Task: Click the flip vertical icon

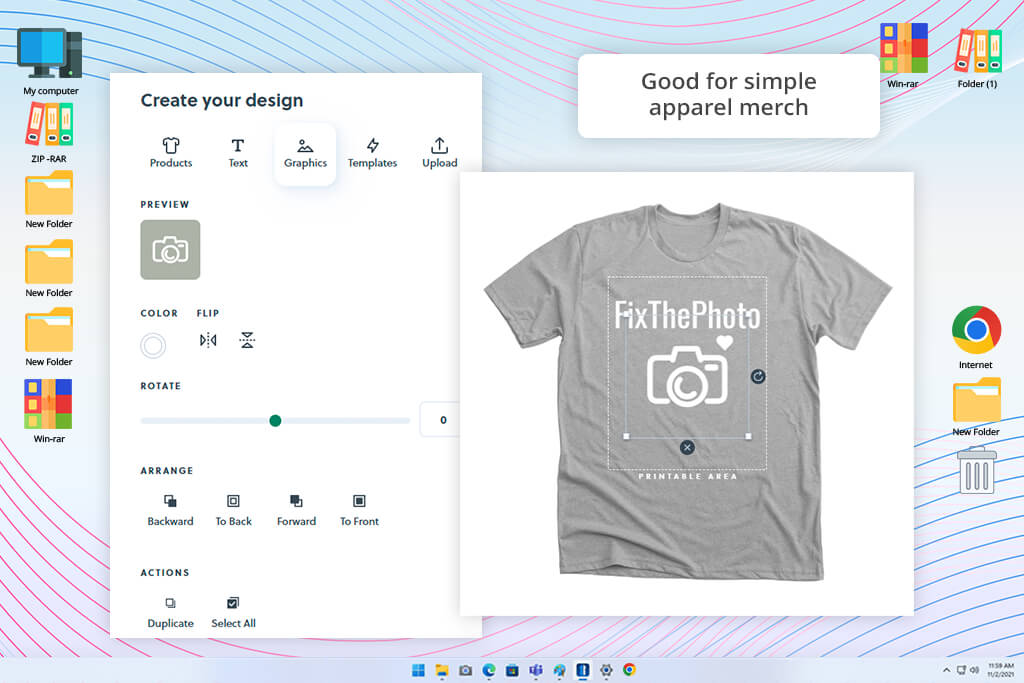Action: coord(247,340)
